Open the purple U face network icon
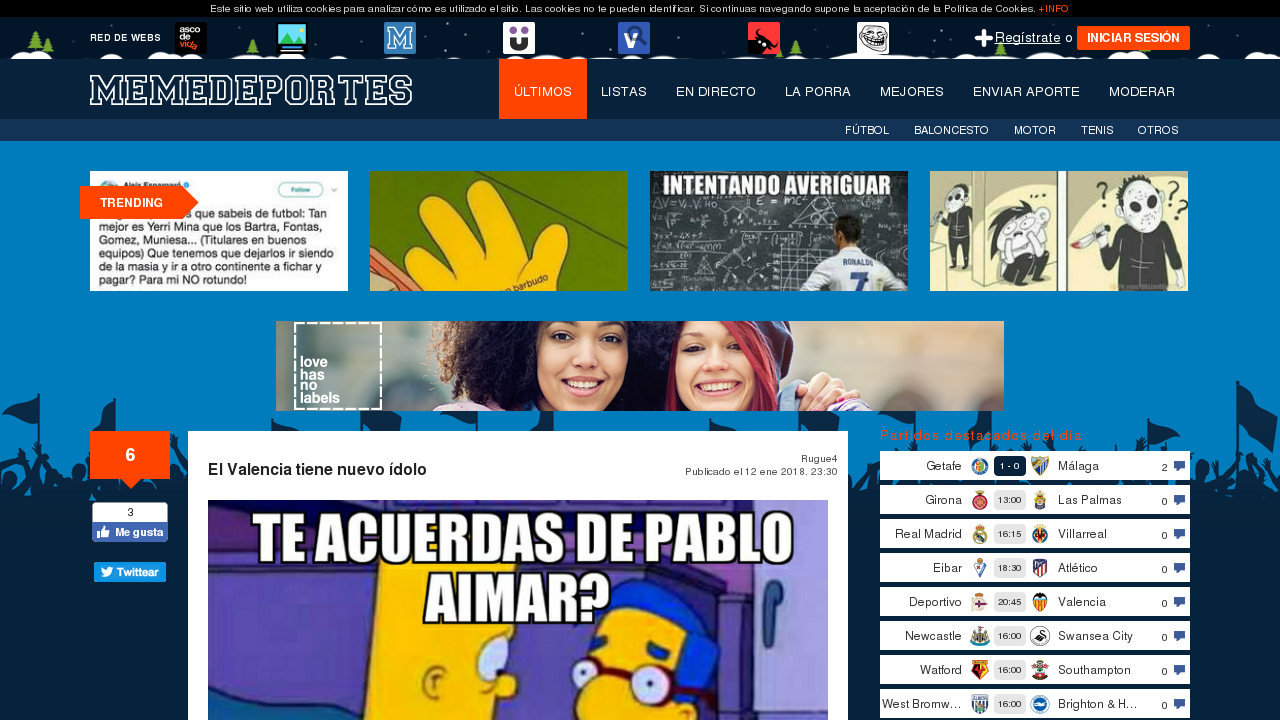 point(519,38)
